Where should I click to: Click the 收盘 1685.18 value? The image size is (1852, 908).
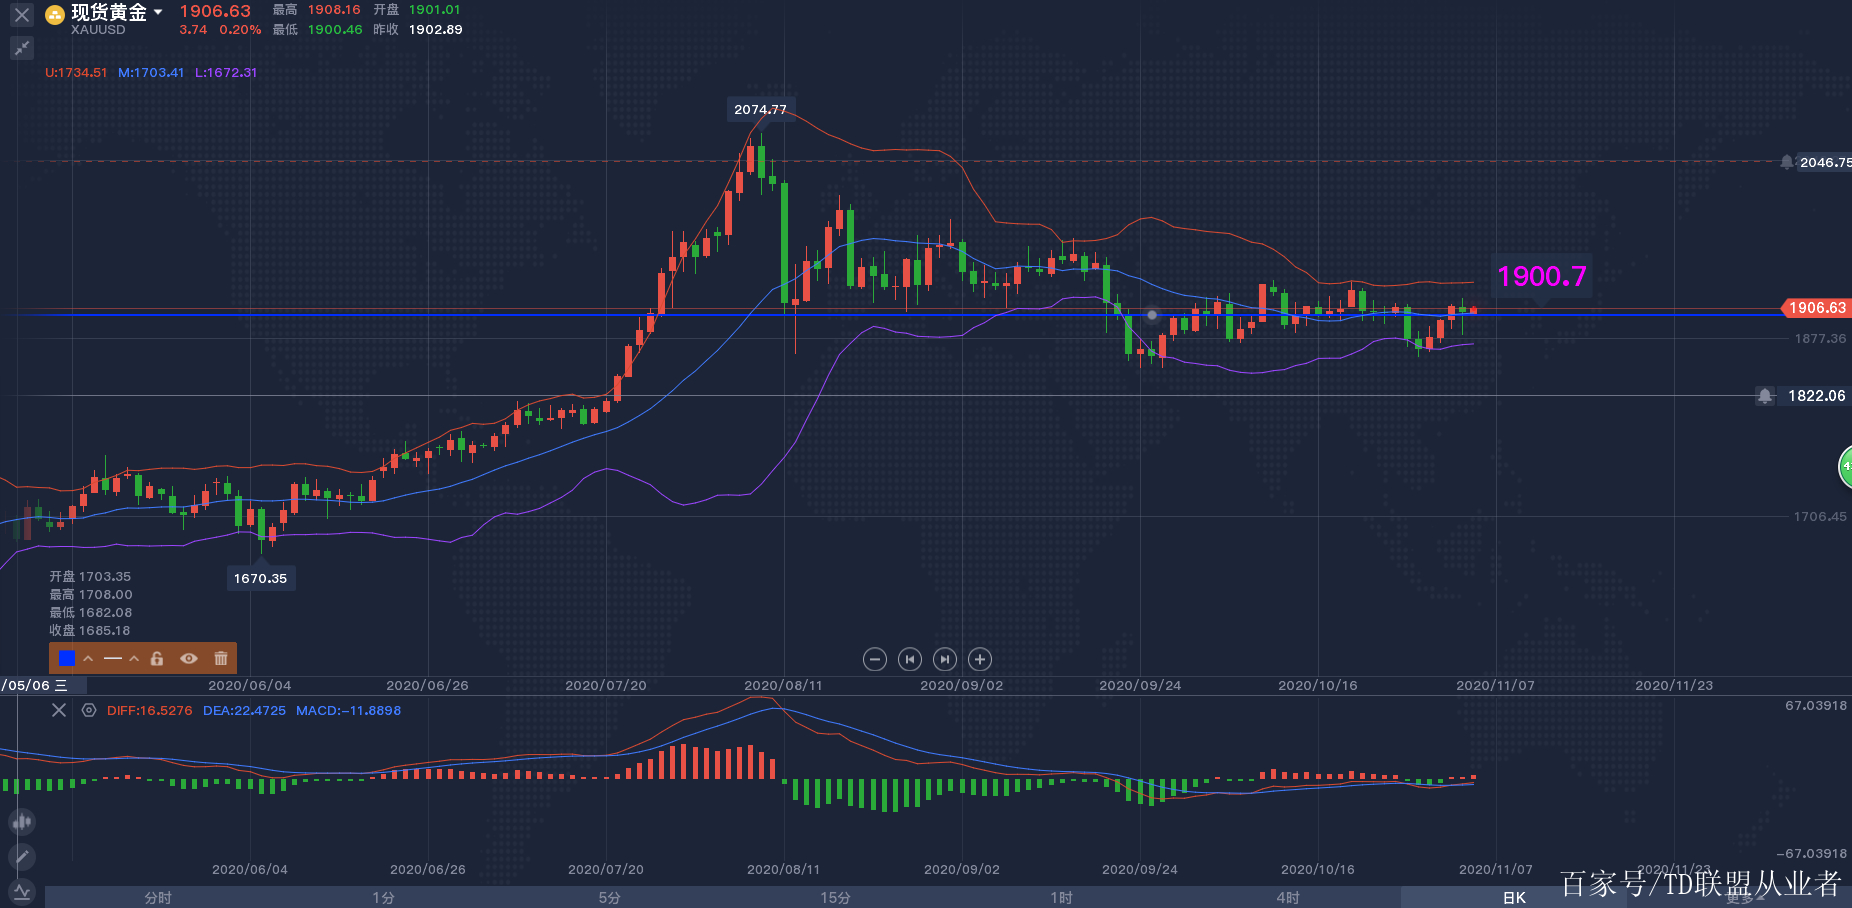pos(90,631)
